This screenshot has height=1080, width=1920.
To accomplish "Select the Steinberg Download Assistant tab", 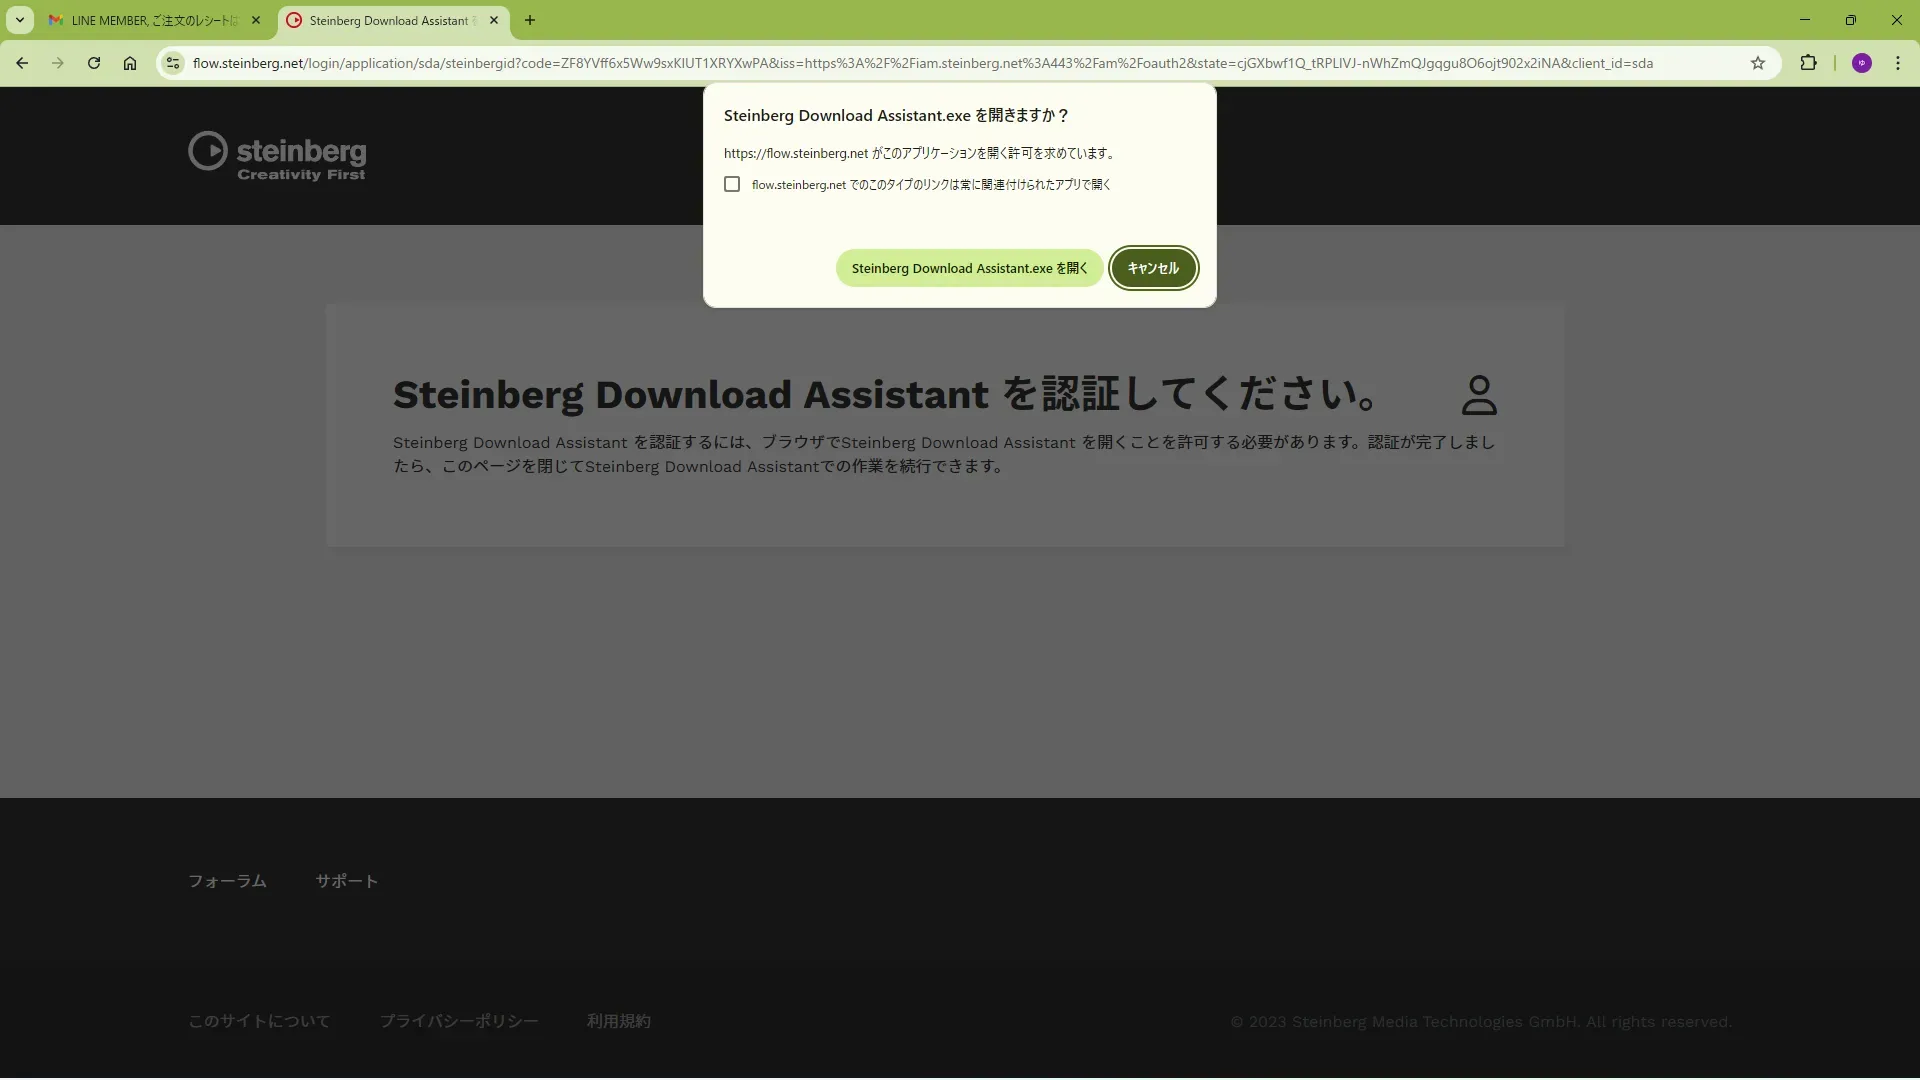I will [x=390, y=20].
